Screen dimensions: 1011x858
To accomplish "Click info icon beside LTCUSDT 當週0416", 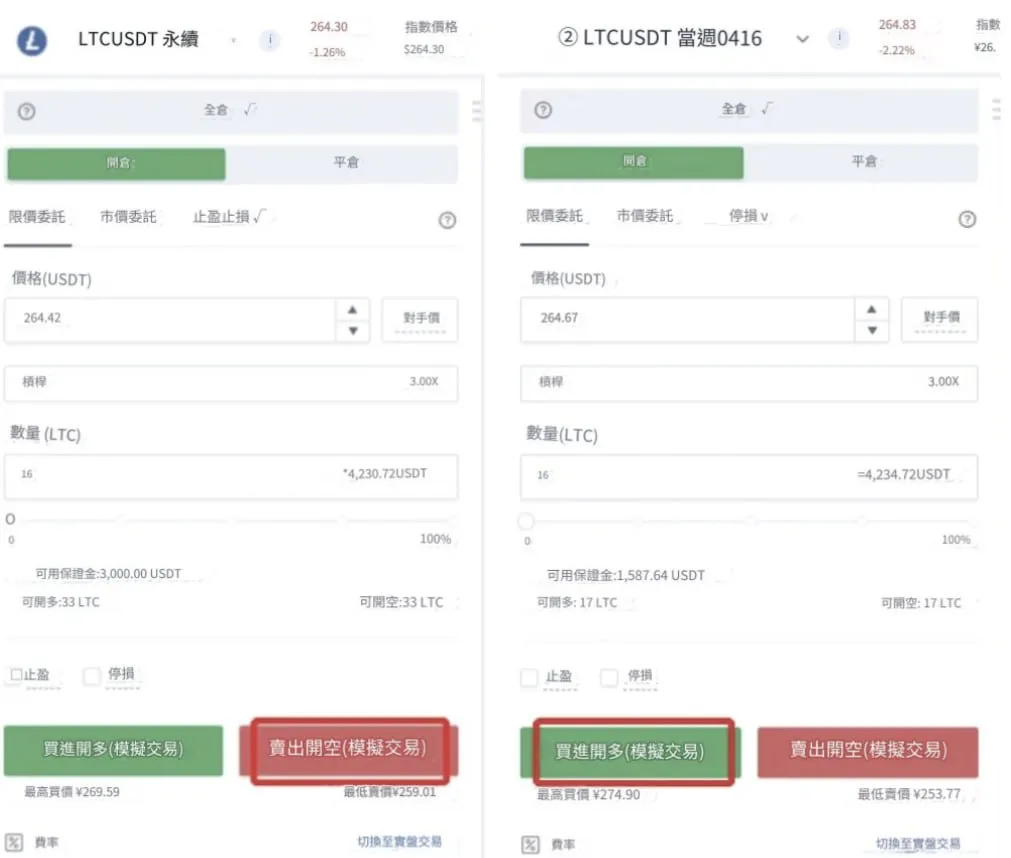I will tap(839, 39).
